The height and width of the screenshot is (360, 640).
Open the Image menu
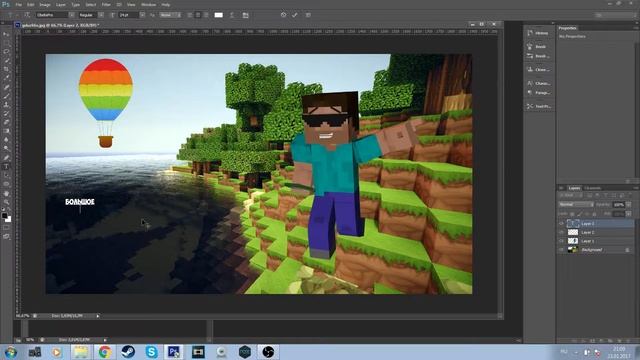point(45,4)
